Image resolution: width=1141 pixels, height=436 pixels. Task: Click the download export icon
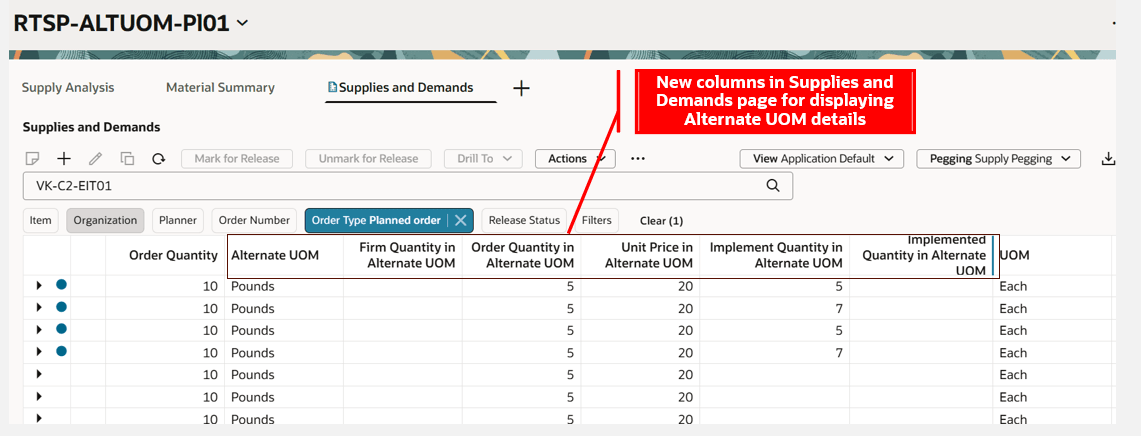1108,159
